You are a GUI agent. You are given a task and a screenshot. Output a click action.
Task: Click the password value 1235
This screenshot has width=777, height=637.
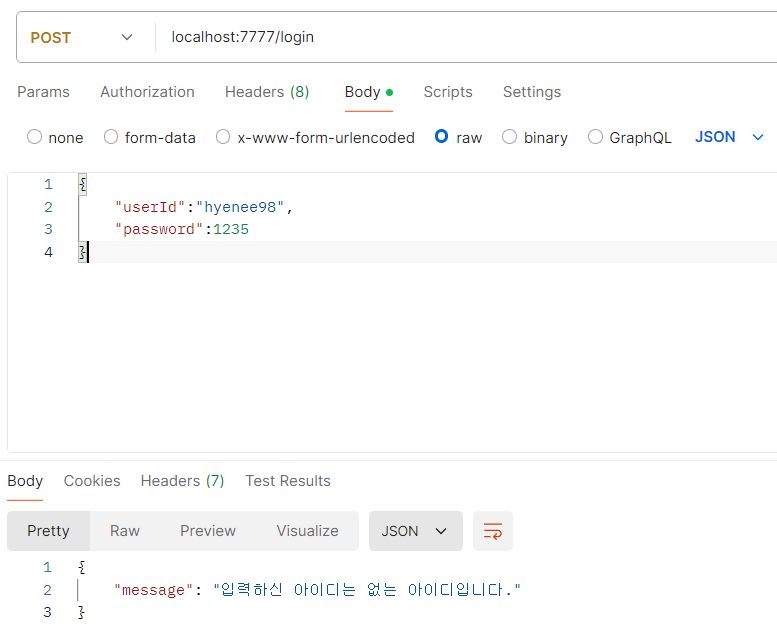click(x=231, y=230)
